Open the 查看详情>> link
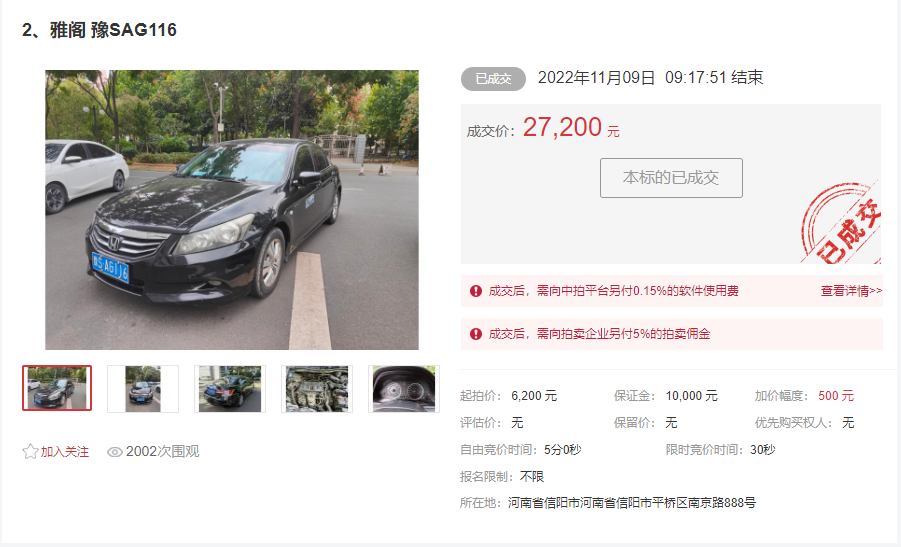Viewport: 901px width, 547px height. pyautogui.click(x=851, y=291)
